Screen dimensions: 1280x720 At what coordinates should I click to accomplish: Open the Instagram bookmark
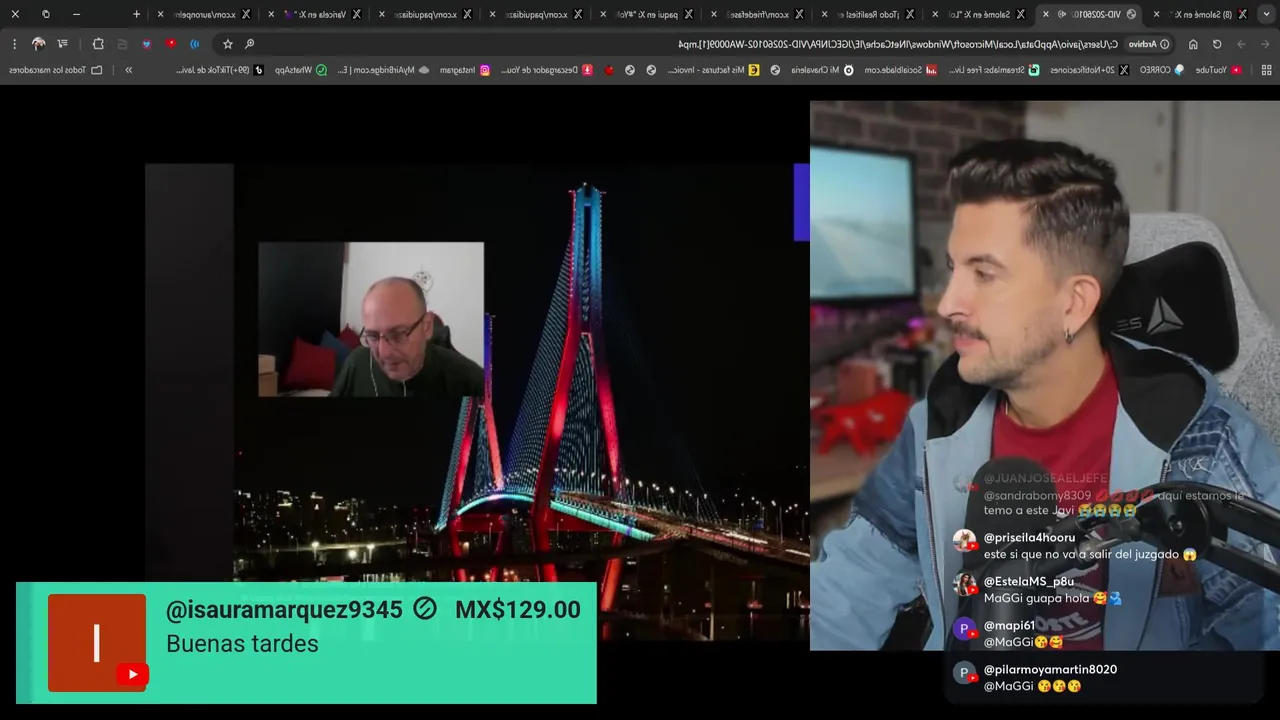(464, 70)
